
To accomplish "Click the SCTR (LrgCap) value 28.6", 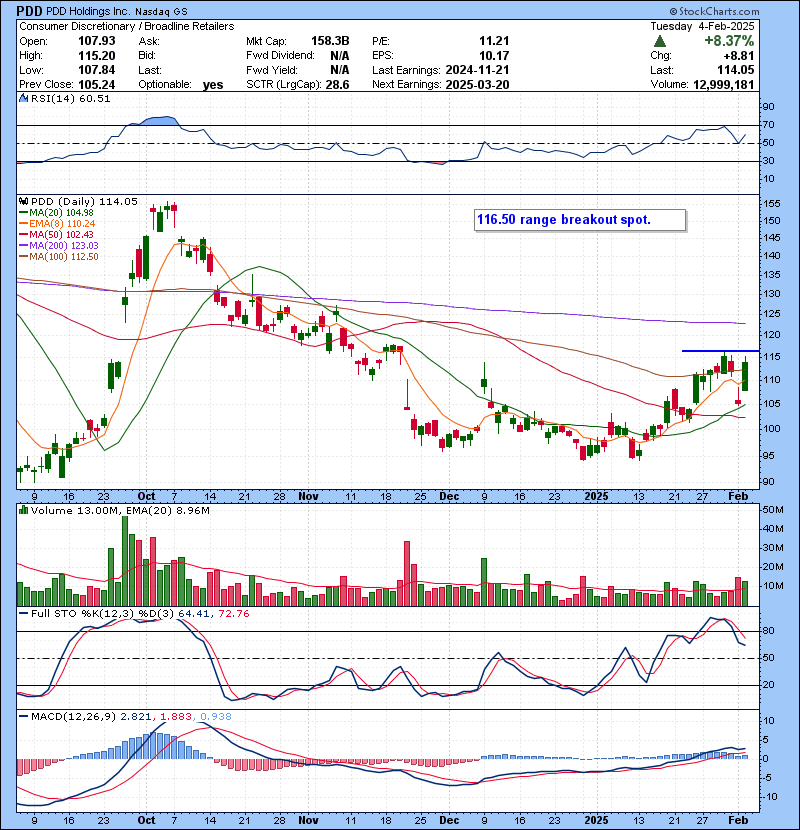I will point(337,85).
